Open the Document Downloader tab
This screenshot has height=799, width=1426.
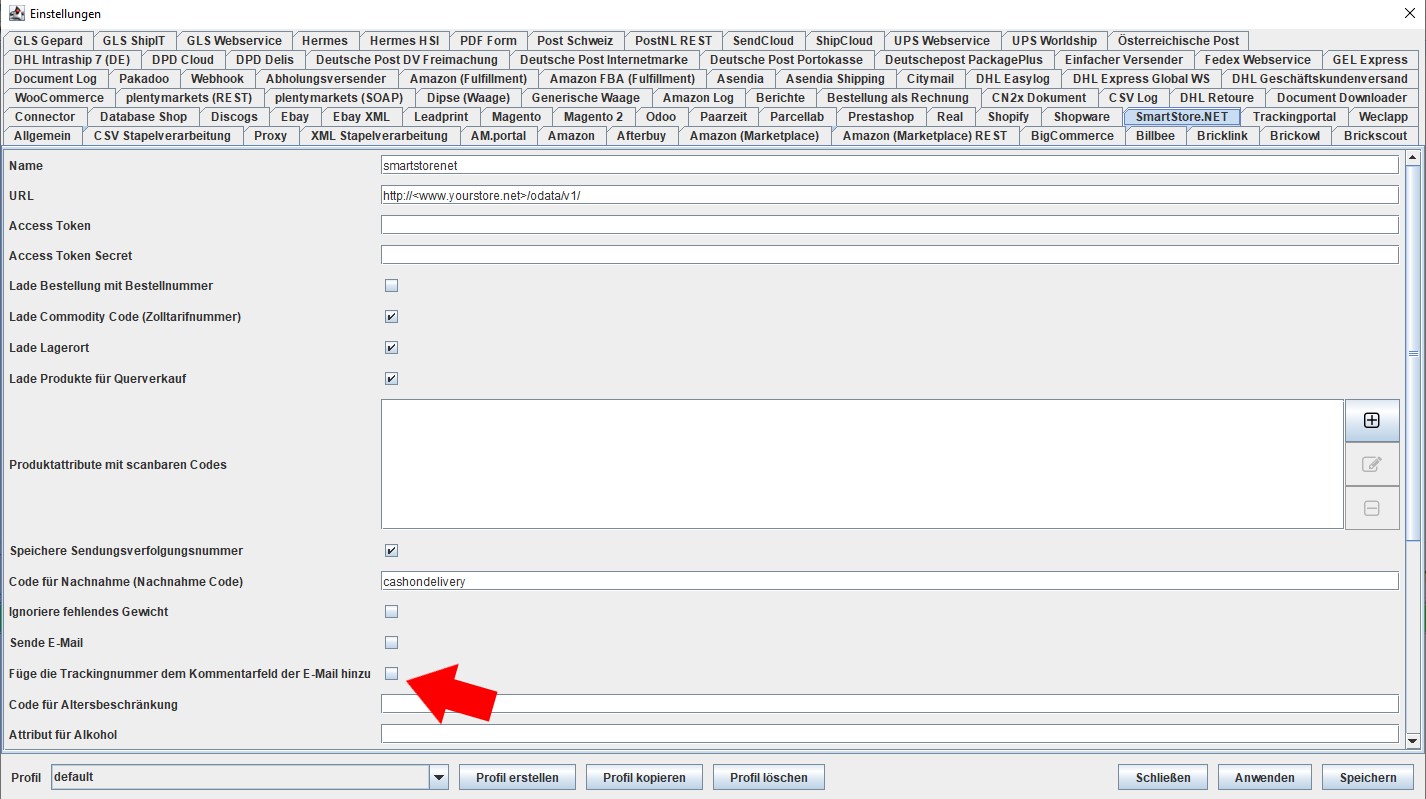[1341, 98]
